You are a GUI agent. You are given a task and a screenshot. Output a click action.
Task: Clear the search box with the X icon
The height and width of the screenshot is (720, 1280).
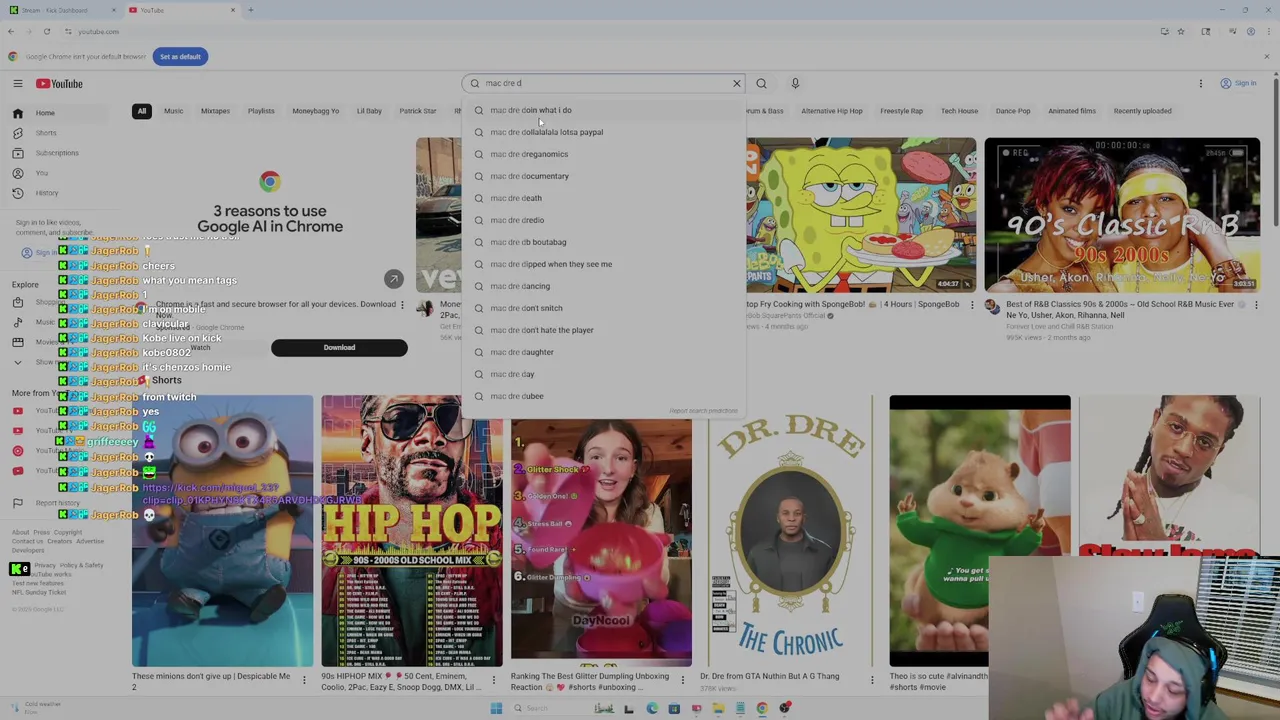point(737,84)
